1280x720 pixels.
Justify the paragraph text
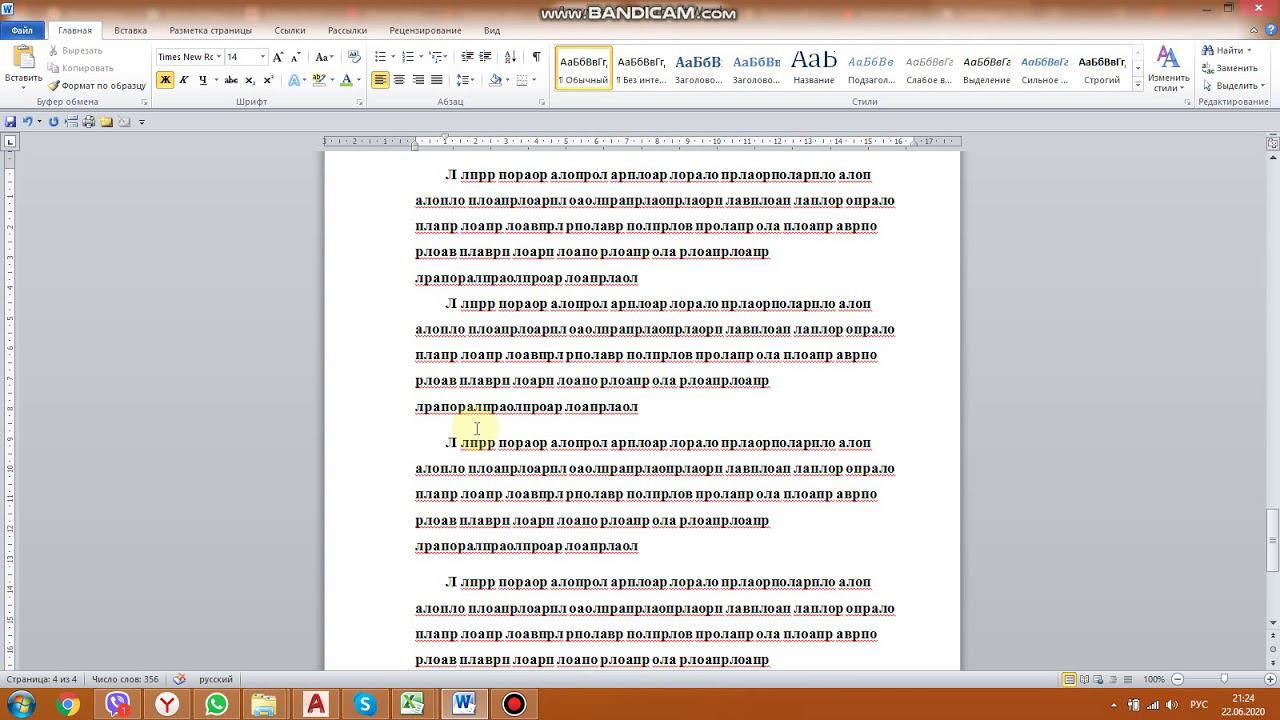click(437, 80)
